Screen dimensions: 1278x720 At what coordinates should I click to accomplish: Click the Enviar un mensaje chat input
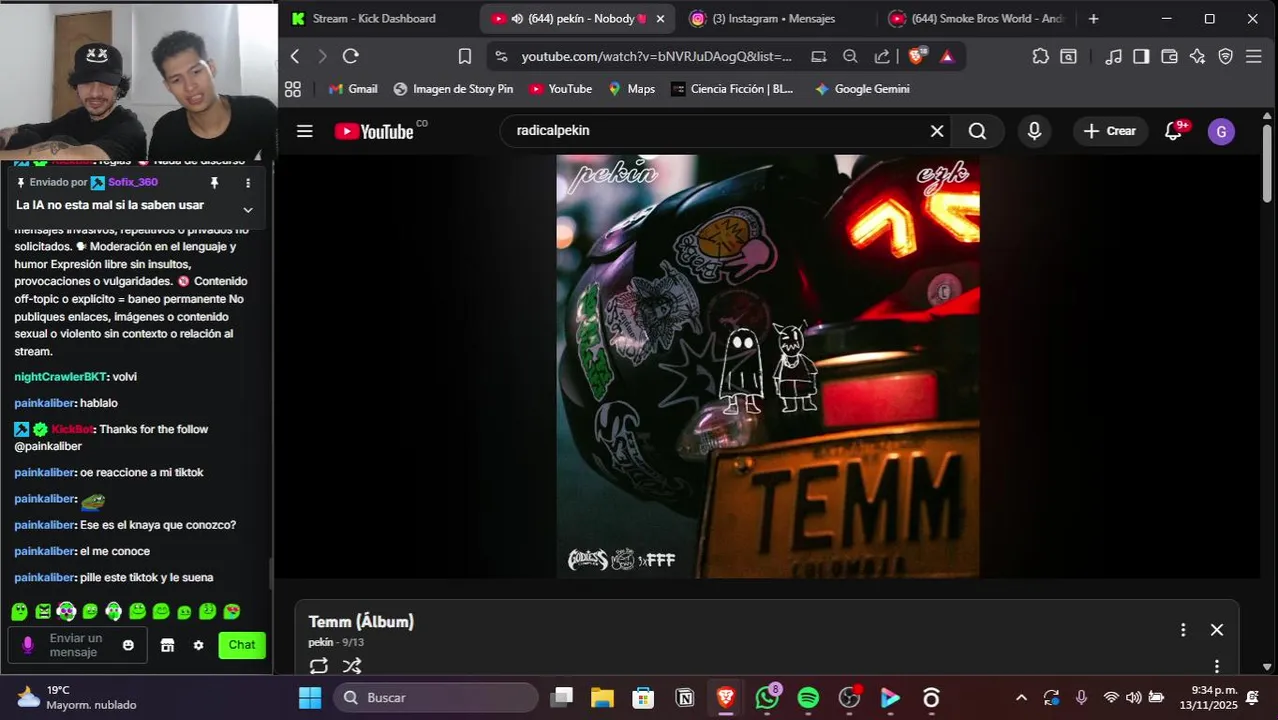[x=77, y=645]
